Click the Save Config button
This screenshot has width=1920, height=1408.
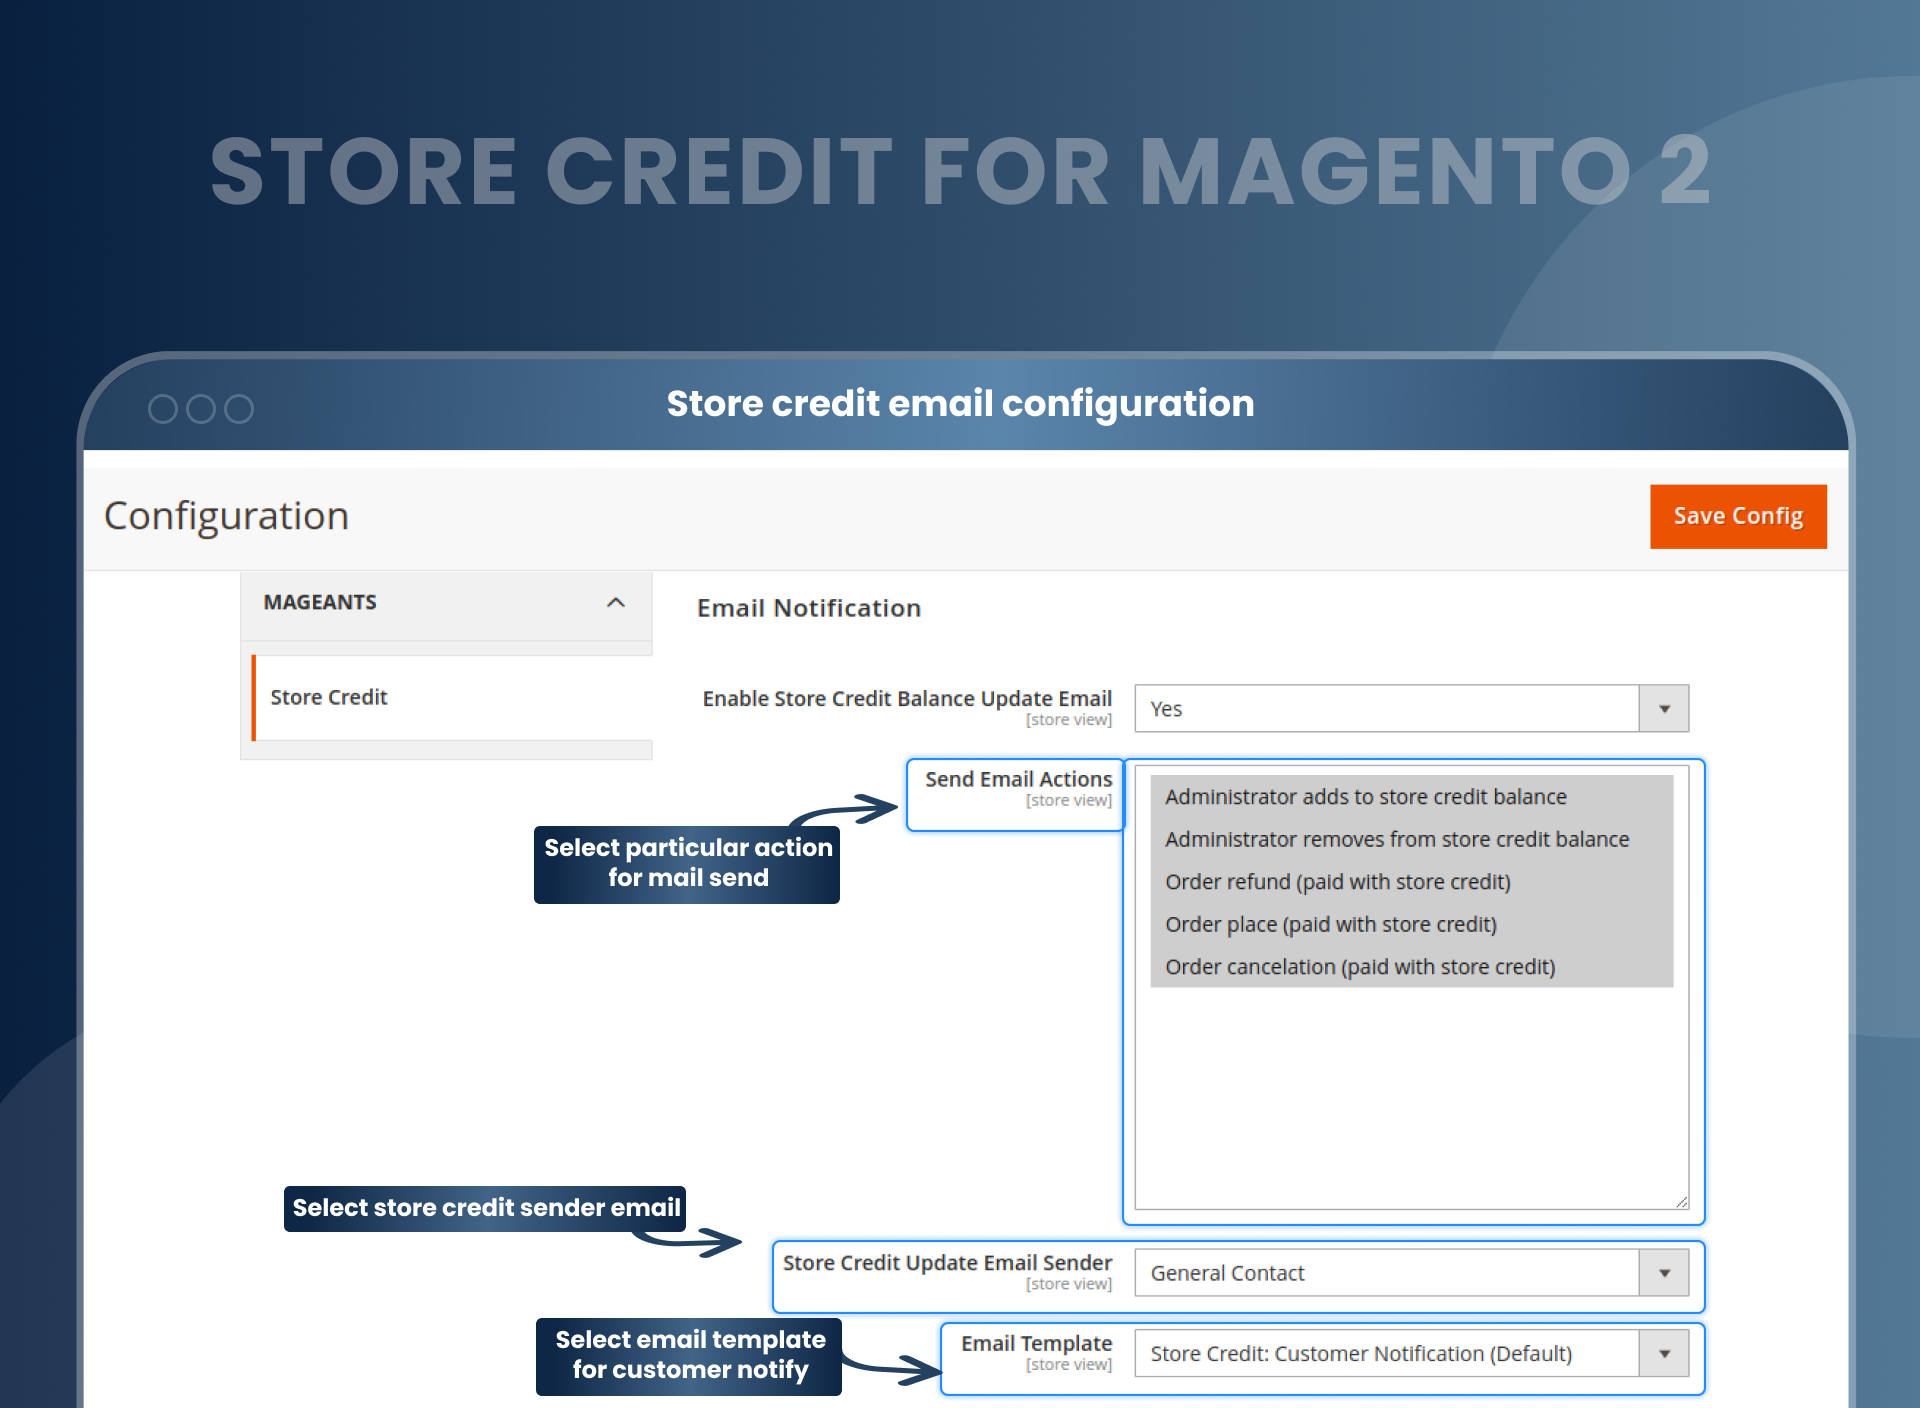[1737, 516]
